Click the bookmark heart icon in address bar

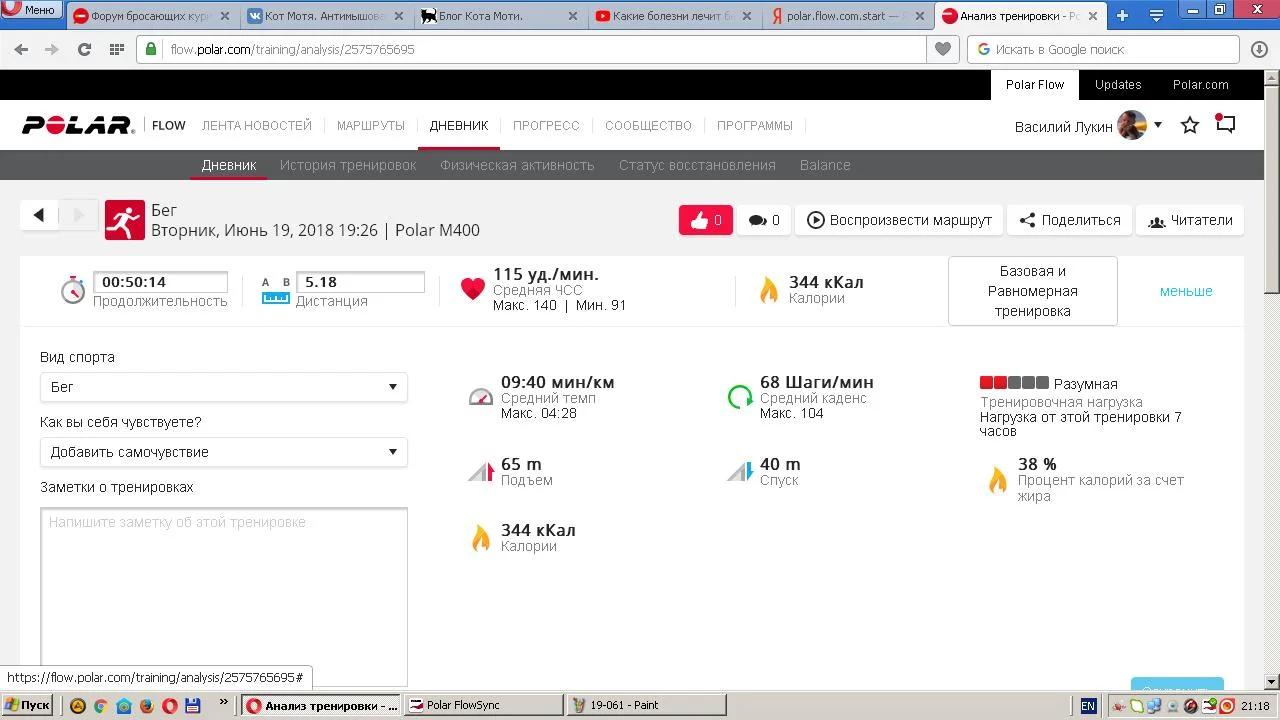pos(942,49)
